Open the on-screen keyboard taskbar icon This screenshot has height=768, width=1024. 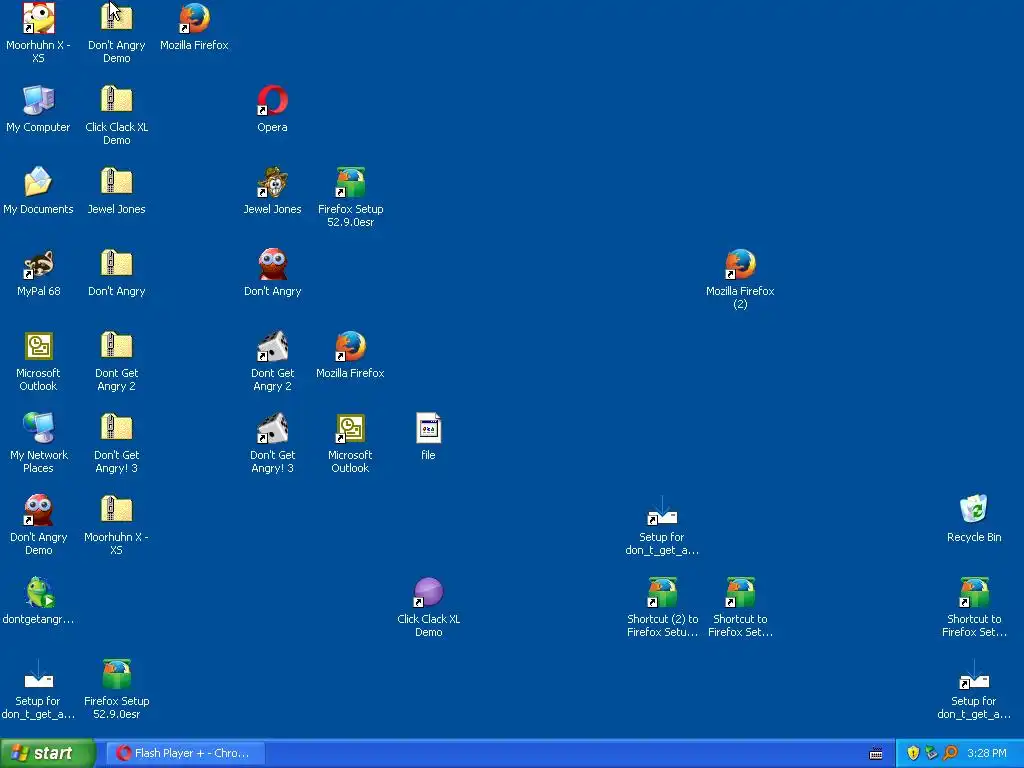[876, 754]
